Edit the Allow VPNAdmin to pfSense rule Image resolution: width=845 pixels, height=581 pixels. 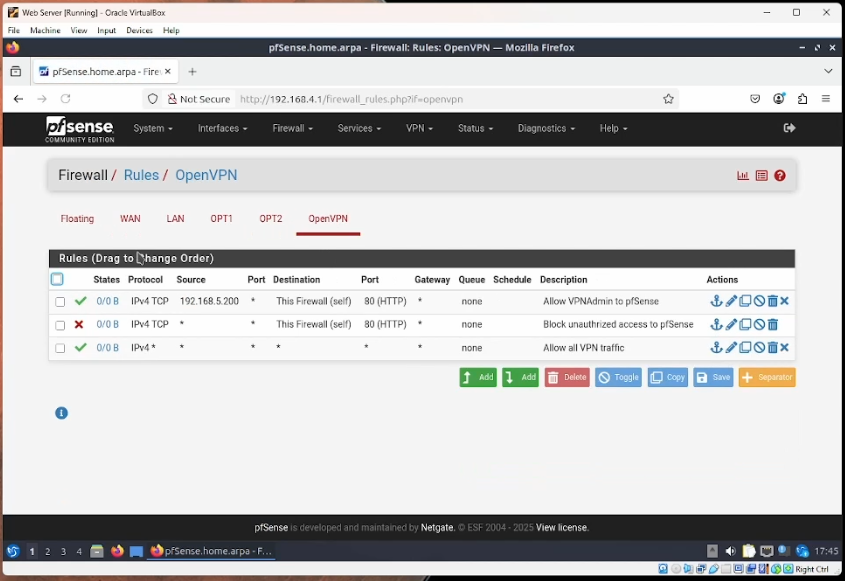point(731,301)
